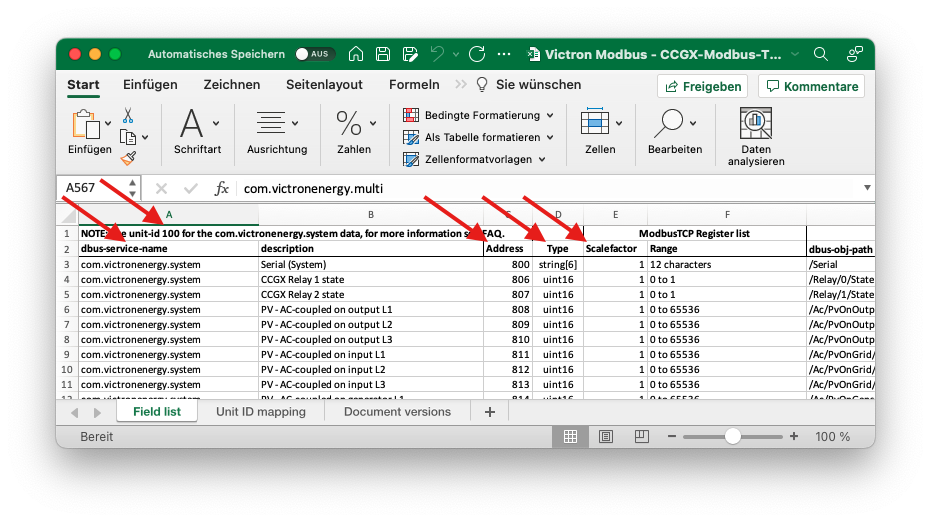The width and height of the screenshot is (931, 522).
Task: Switch to Unit ID mapping sheet
Action: (x=261, y=412)
